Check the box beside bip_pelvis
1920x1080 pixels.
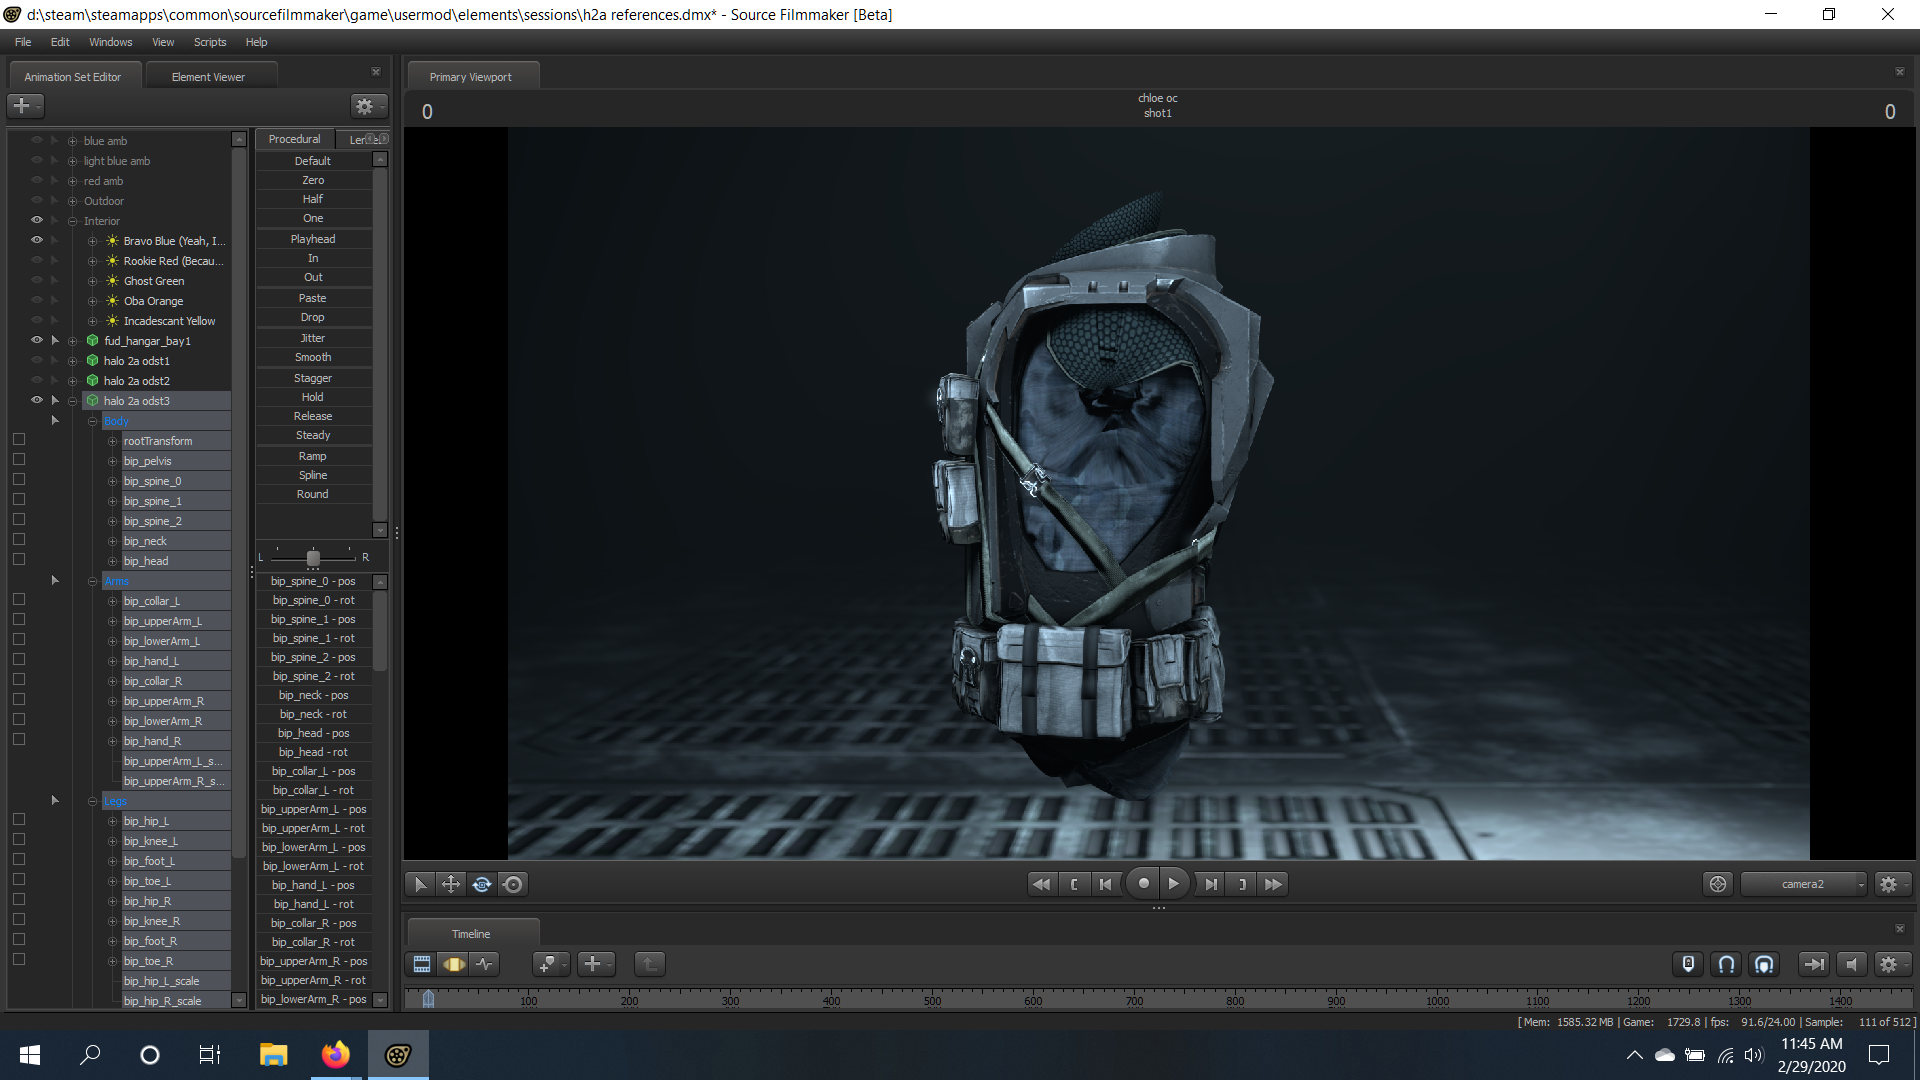tap(18, 459)
